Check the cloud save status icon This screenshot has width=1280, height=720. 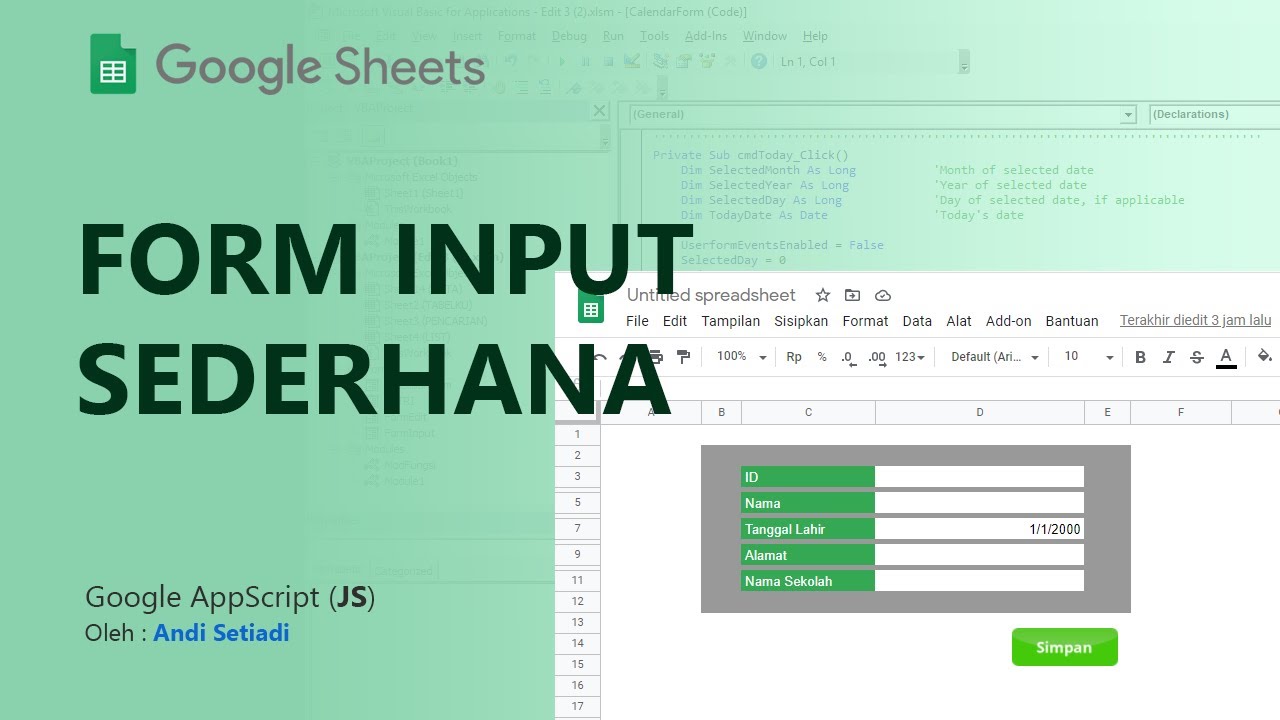coord(883,295)
